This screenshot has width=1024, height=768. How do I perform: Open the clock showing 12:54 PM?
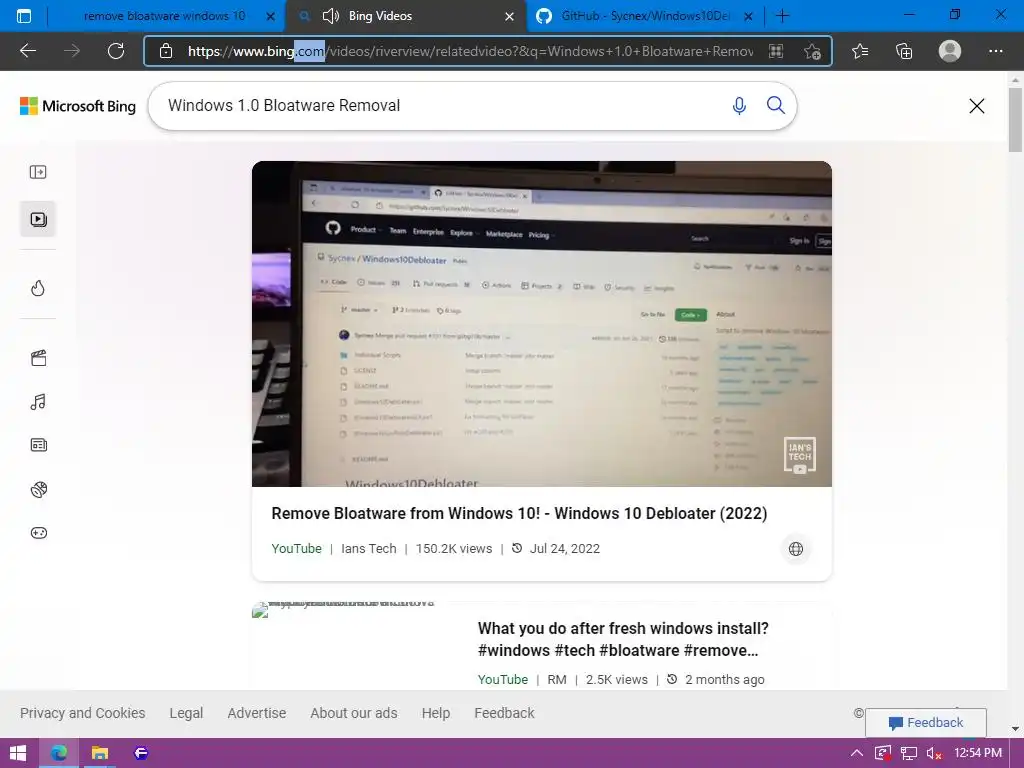[x=978, y=753]
